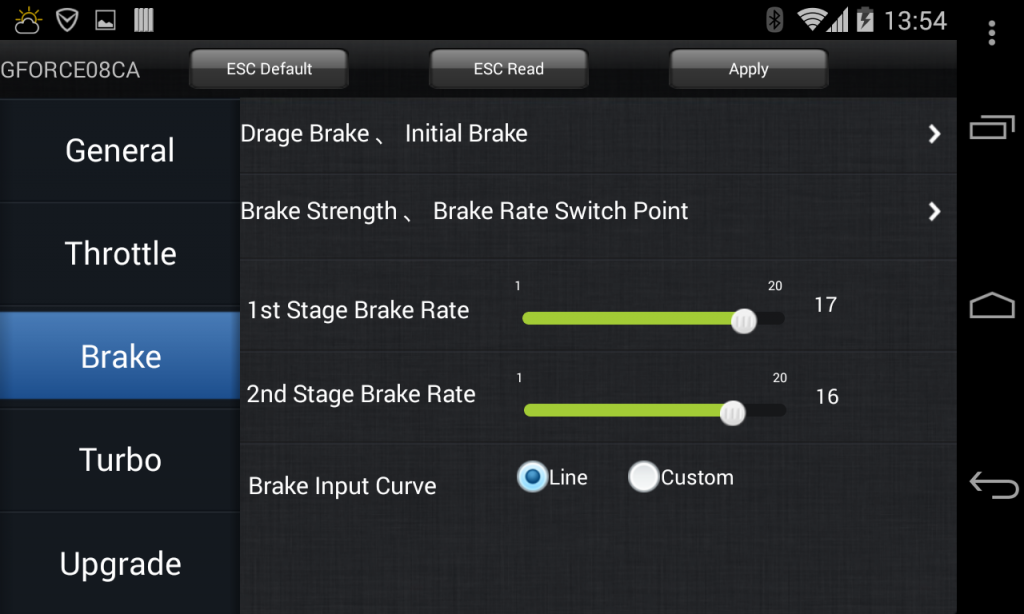This screenshot has height=614, width=1024.
Task: Click the Apply button
Action: [x=748, y=69]
